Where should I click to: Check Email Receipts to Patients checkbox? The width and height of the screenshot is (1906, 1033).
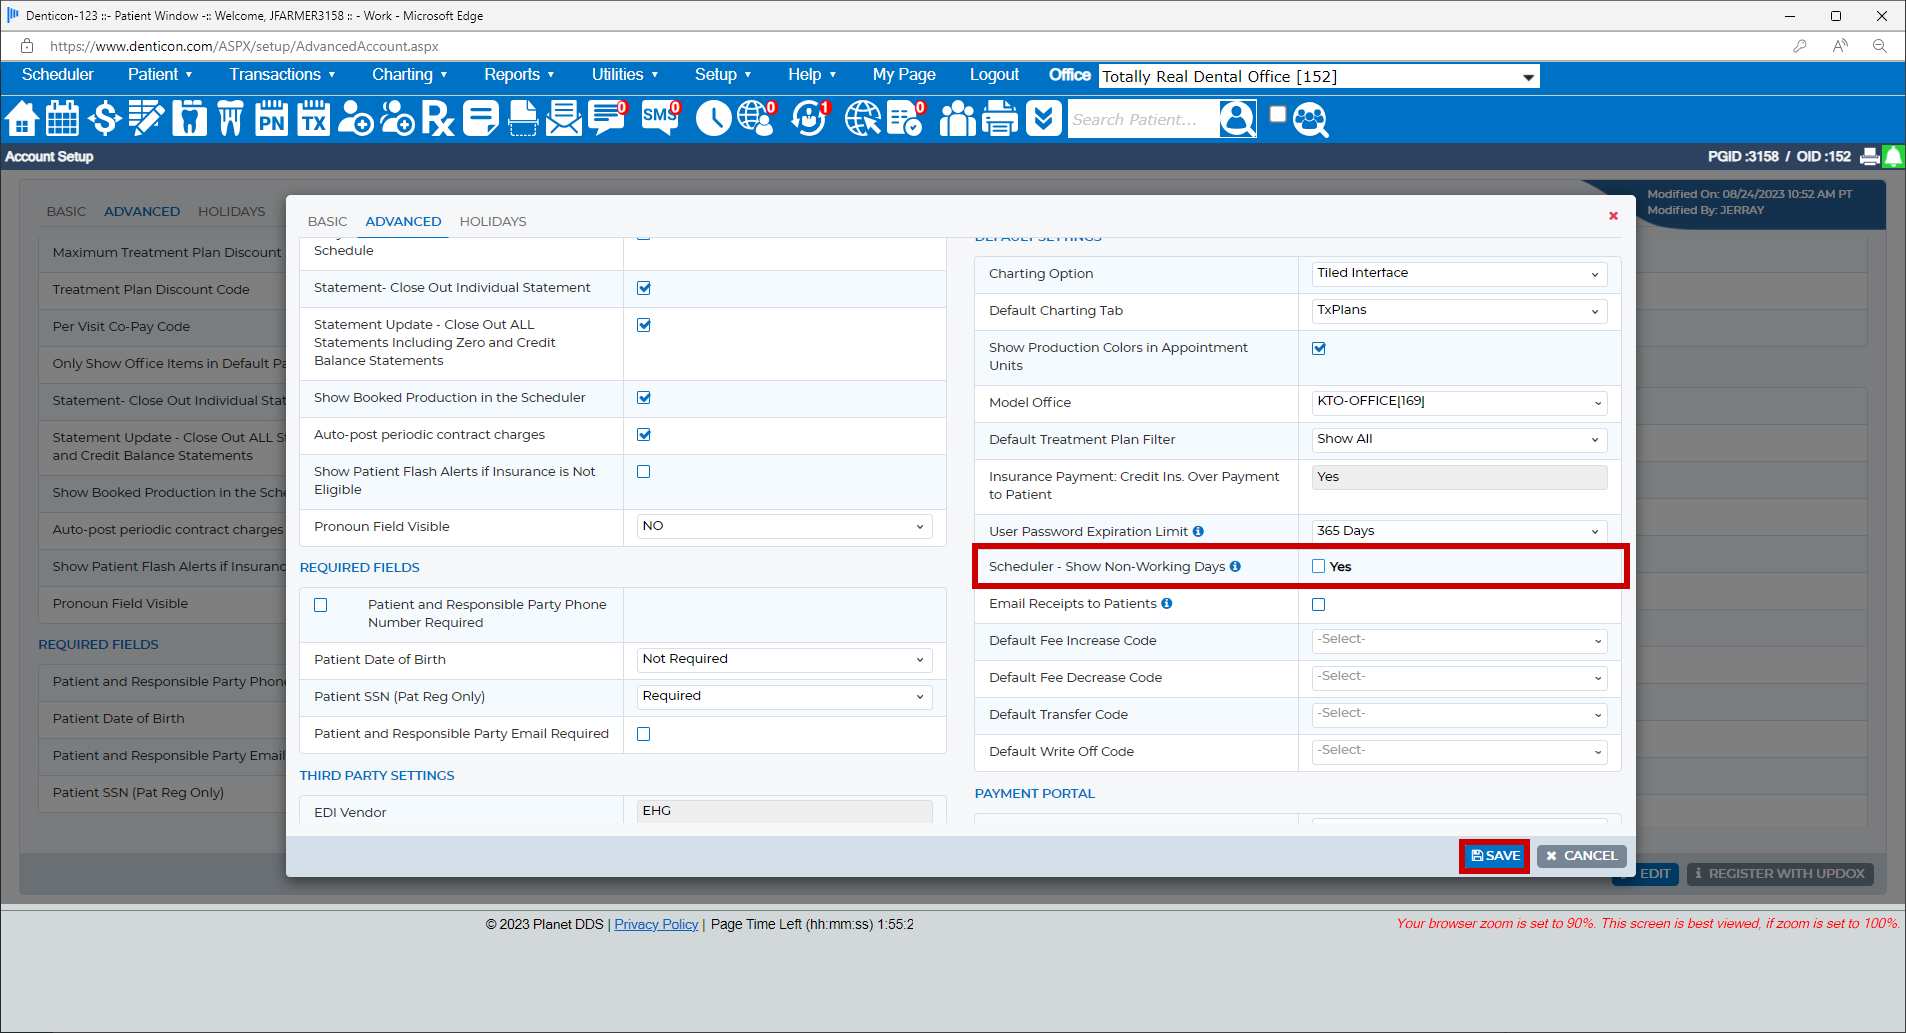1319,605
